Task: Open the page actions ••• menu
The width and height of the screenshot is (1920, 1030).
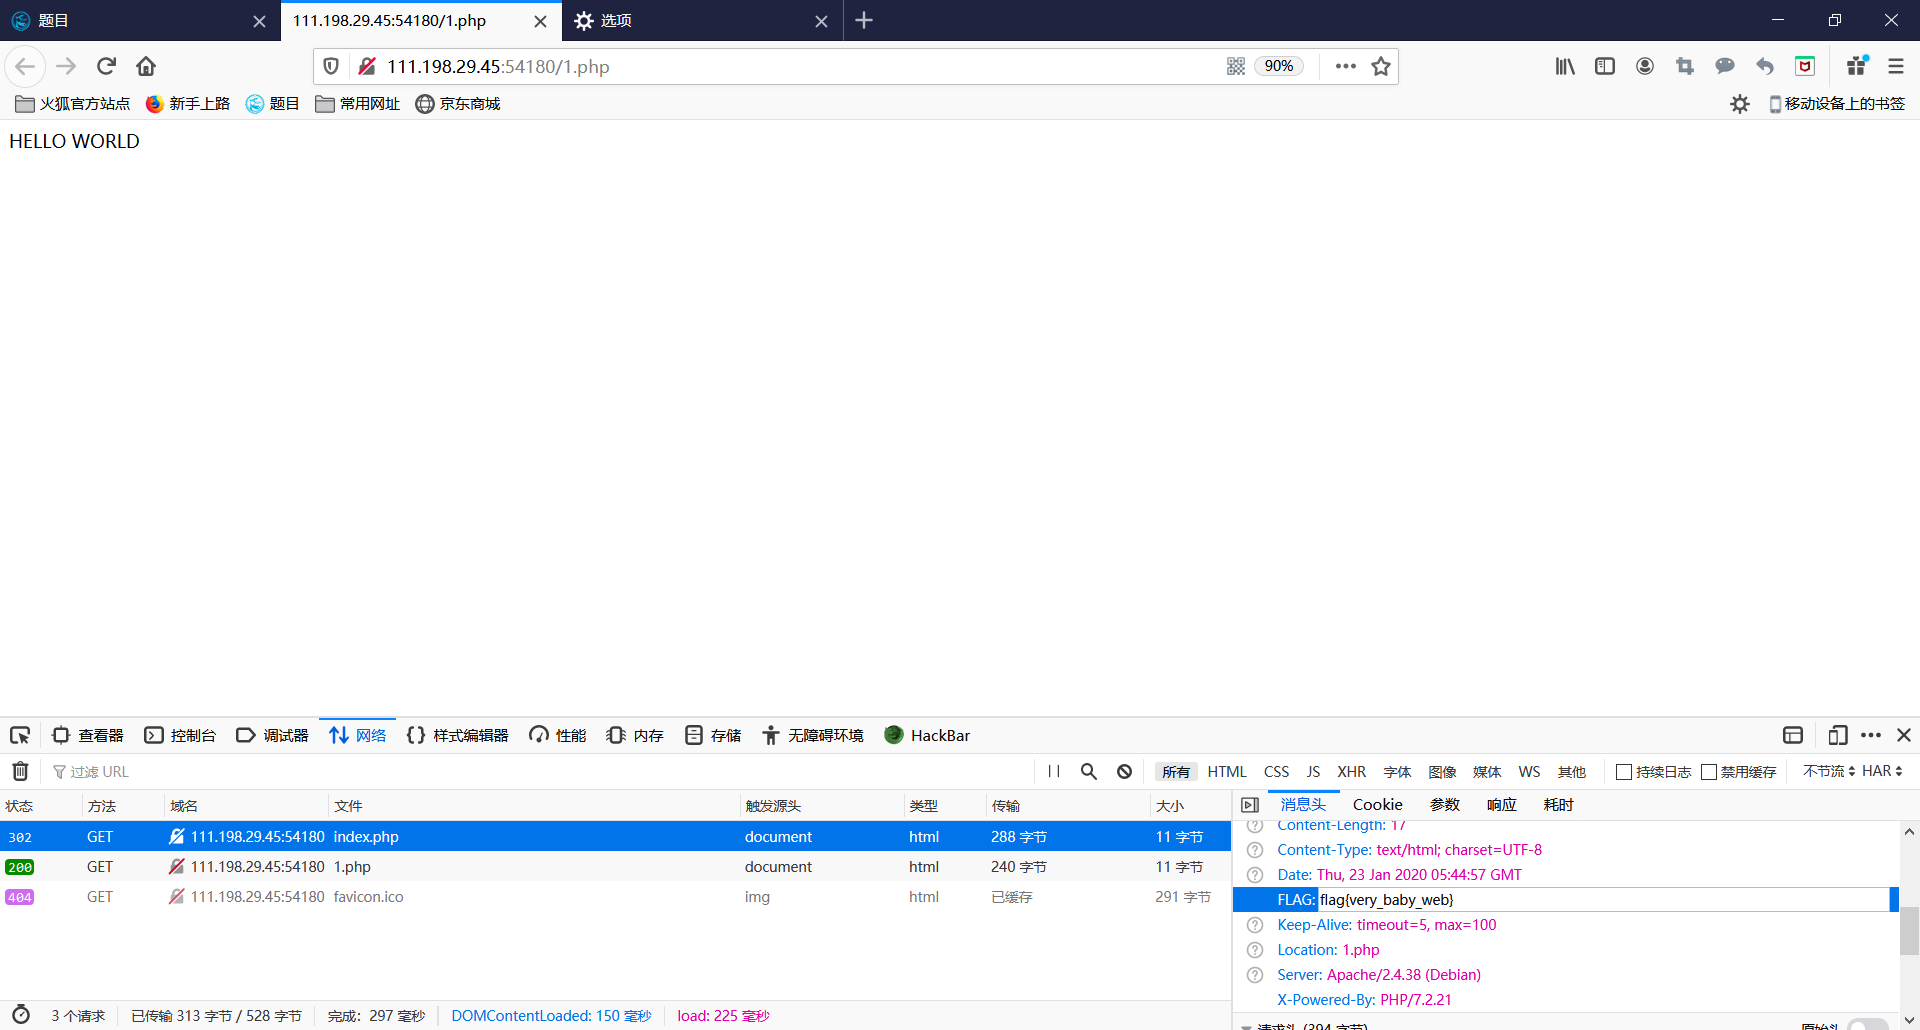Action: click(x=1345, y=66)
